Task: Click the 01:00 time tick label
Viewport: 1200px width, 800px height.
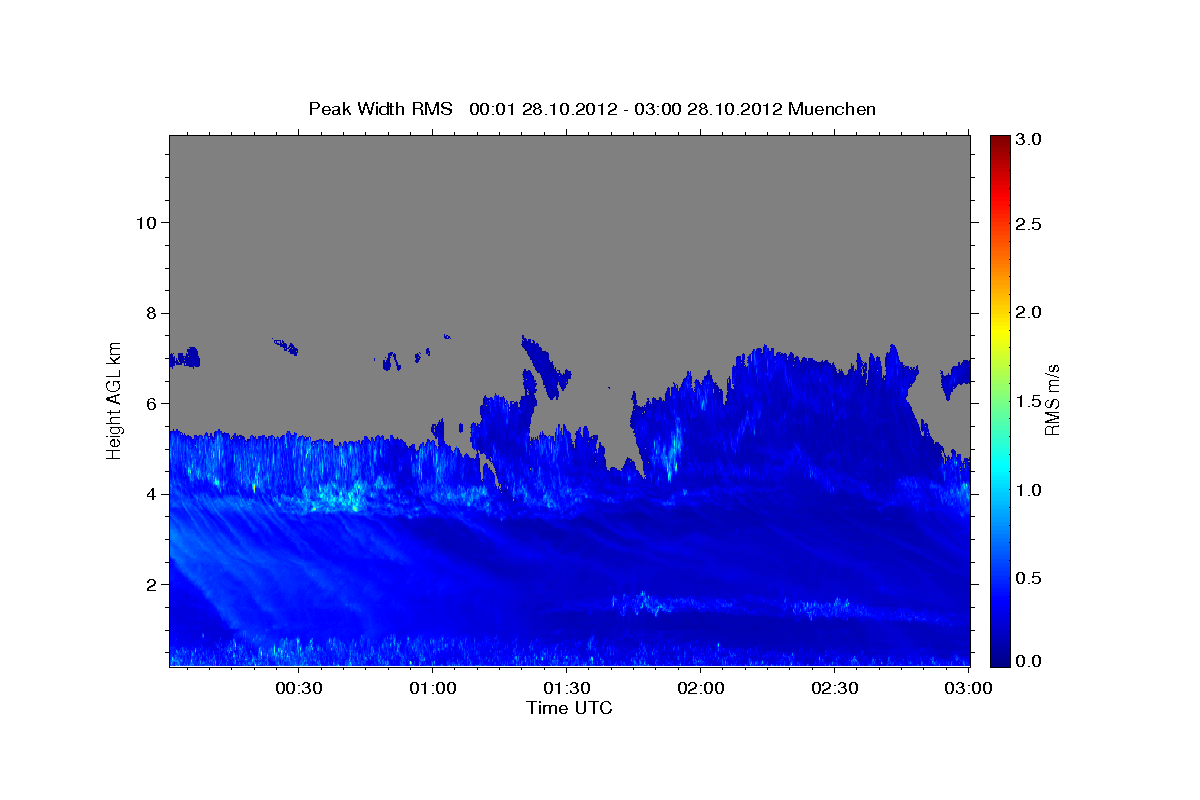Action: pyautogui.click(x=434, y=689)
